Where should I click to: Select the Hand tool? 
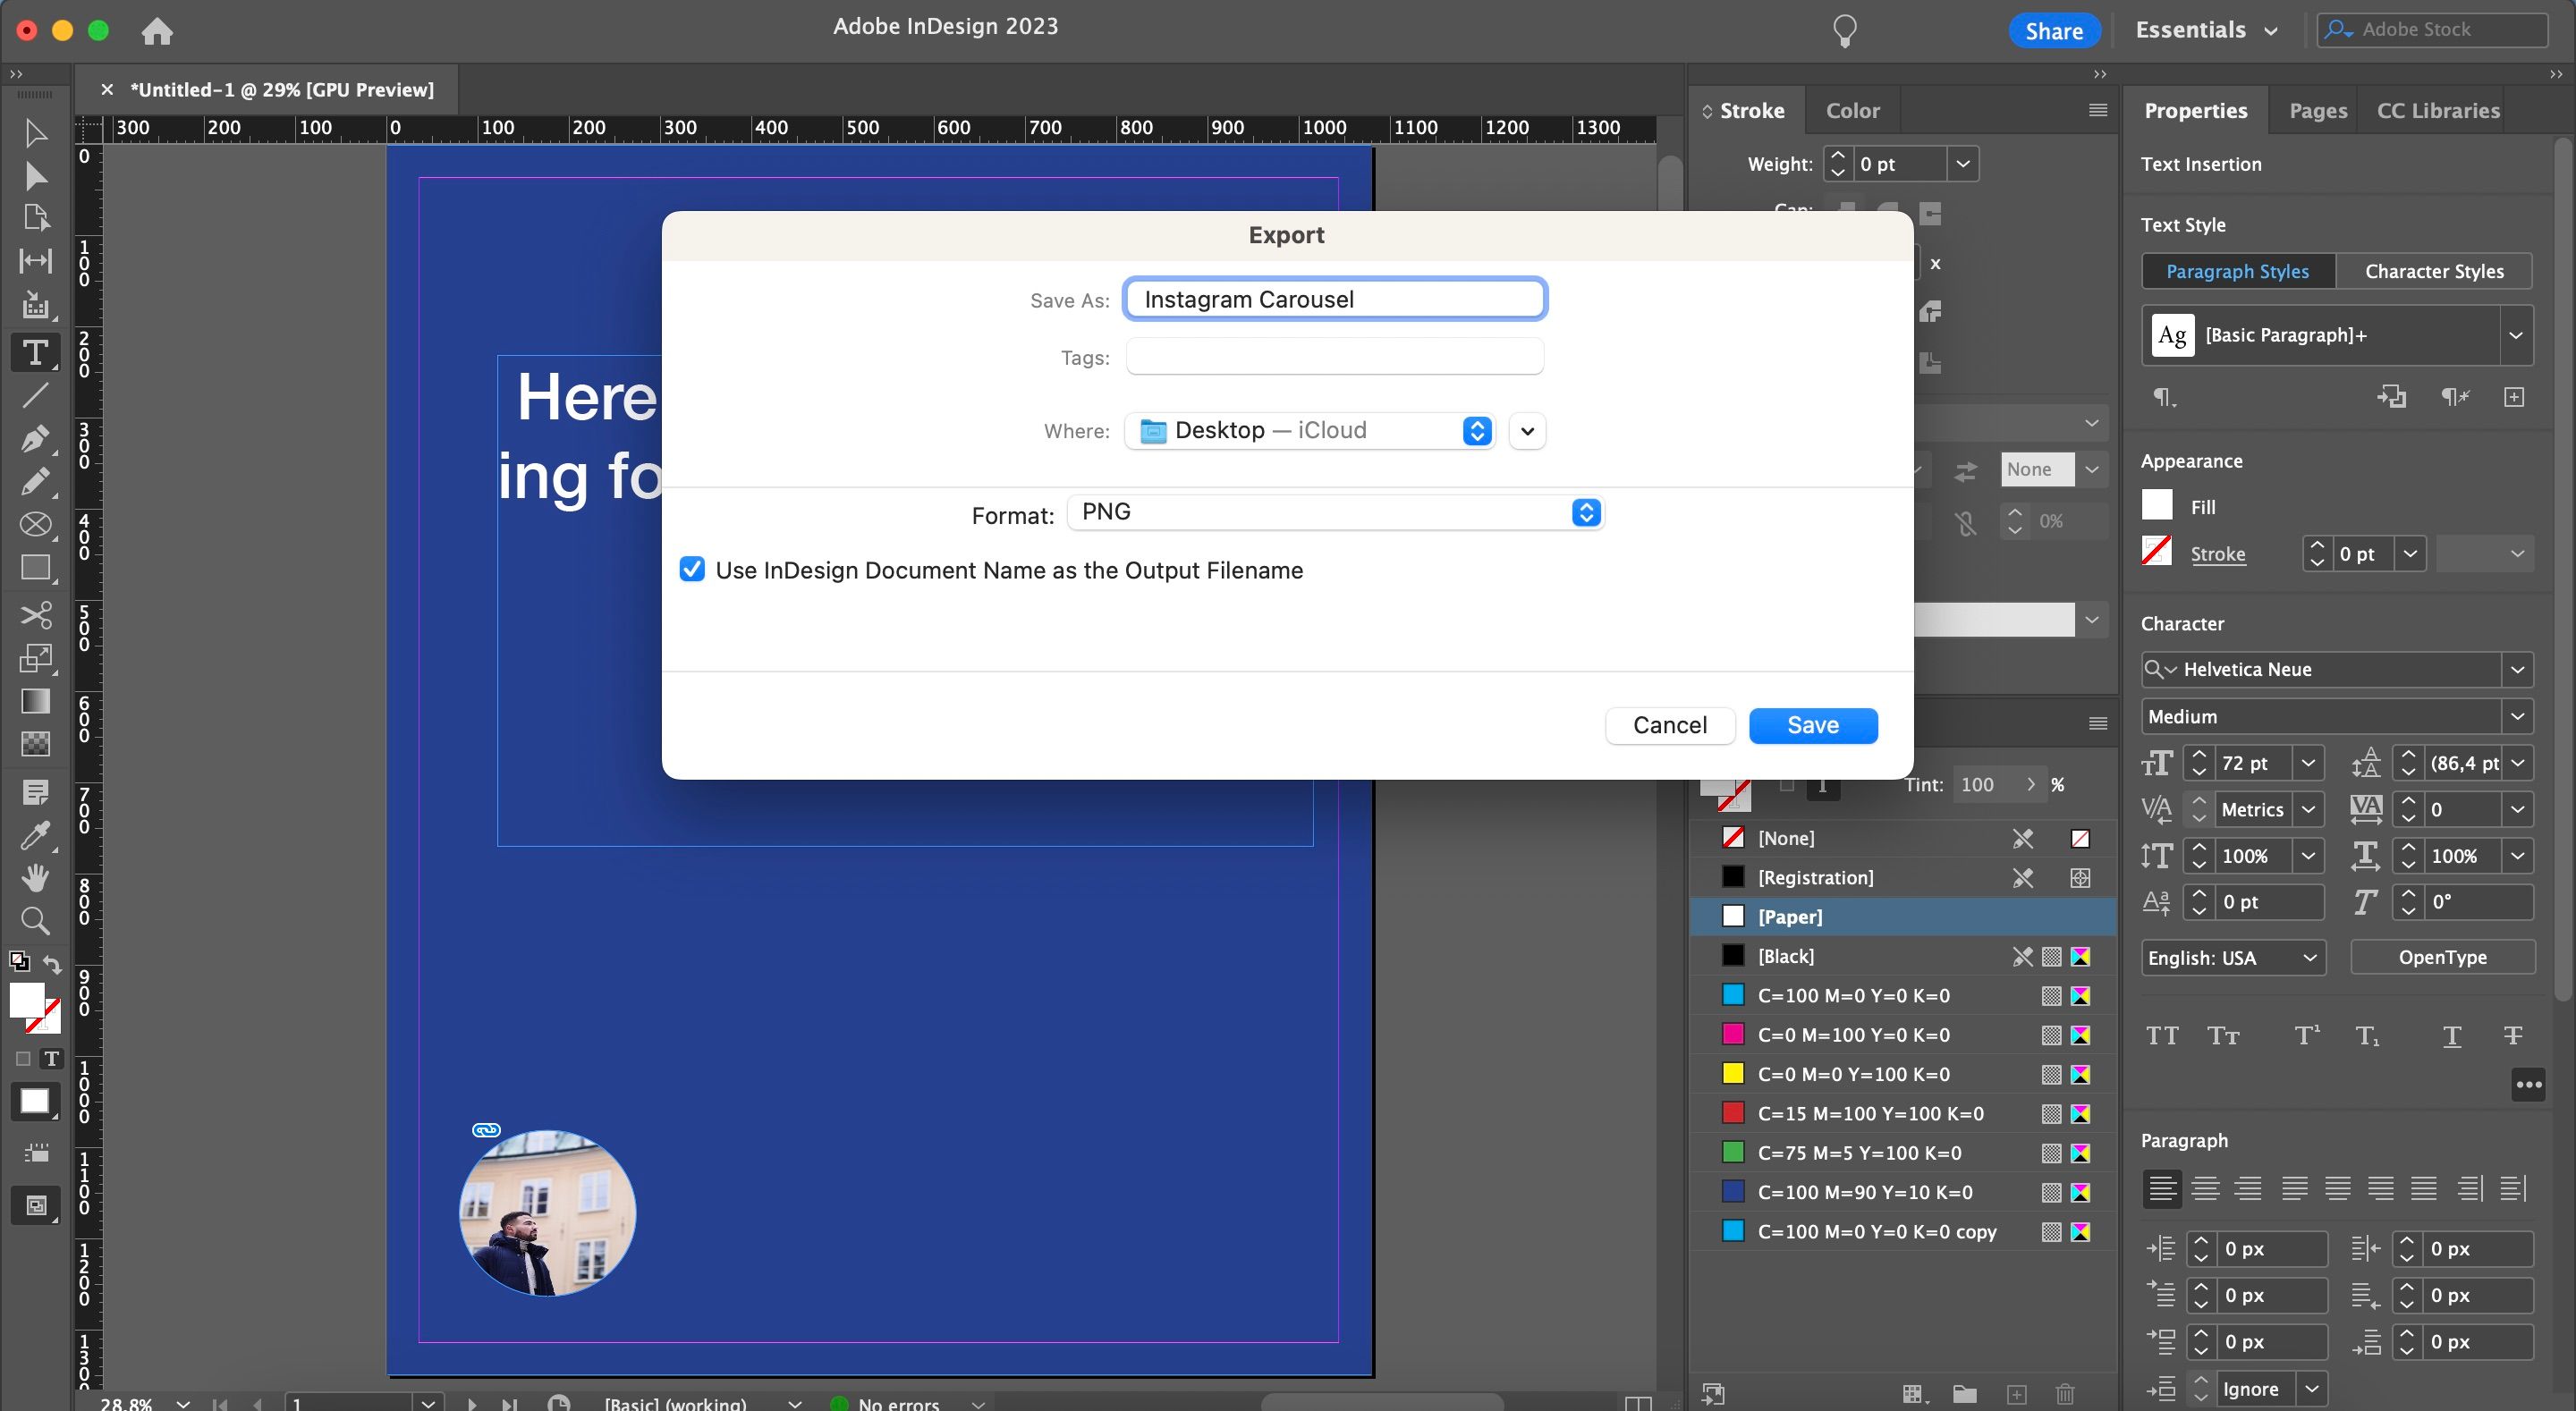coord(36,877)
